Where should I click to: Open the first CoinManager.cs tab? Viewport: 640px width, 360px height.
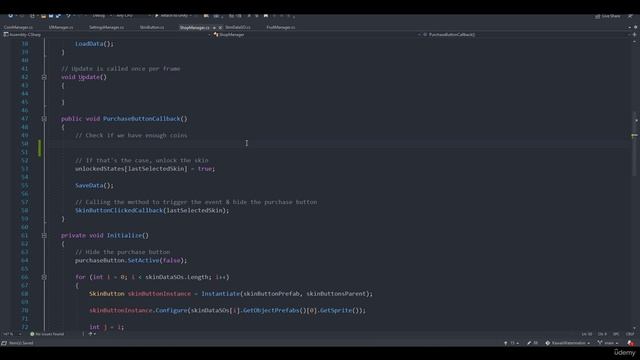pyautogui.click(x=18, y=27)
